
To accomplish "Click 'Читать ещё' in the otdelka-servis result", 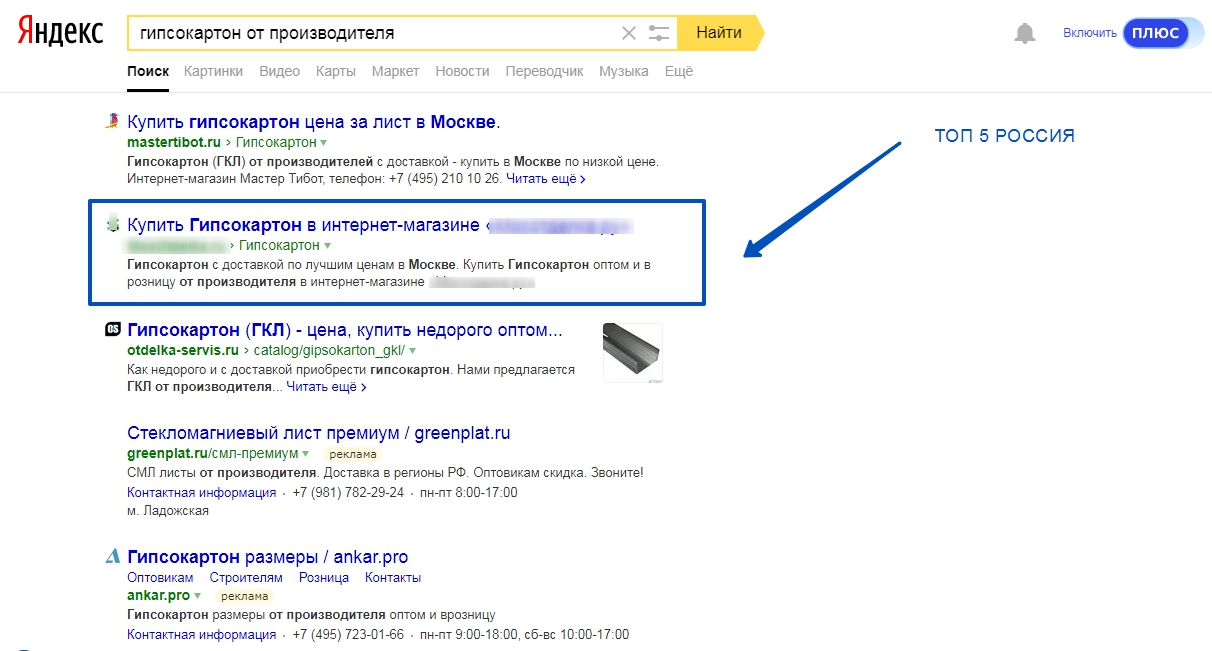I will click(325, 386).
